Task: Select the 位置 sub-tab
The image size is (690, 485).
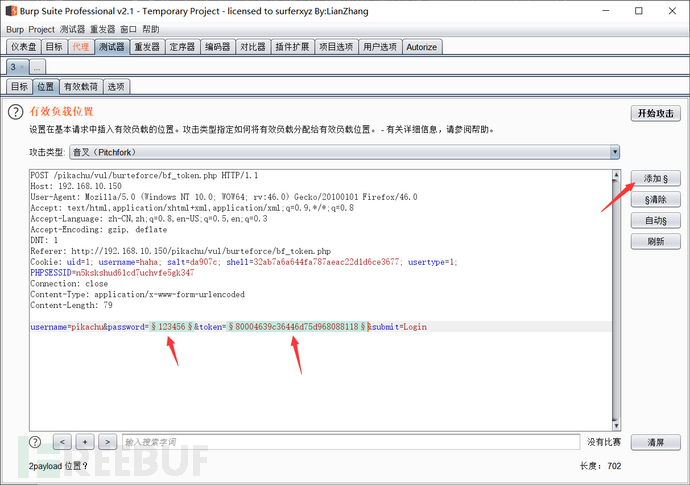Action: (x=46, y=86)
